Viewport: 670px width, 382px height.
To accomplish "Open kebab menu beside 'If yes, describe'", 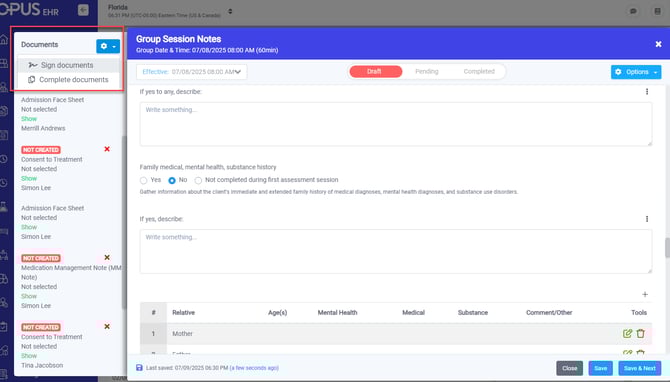I will [x=646, y=219].
